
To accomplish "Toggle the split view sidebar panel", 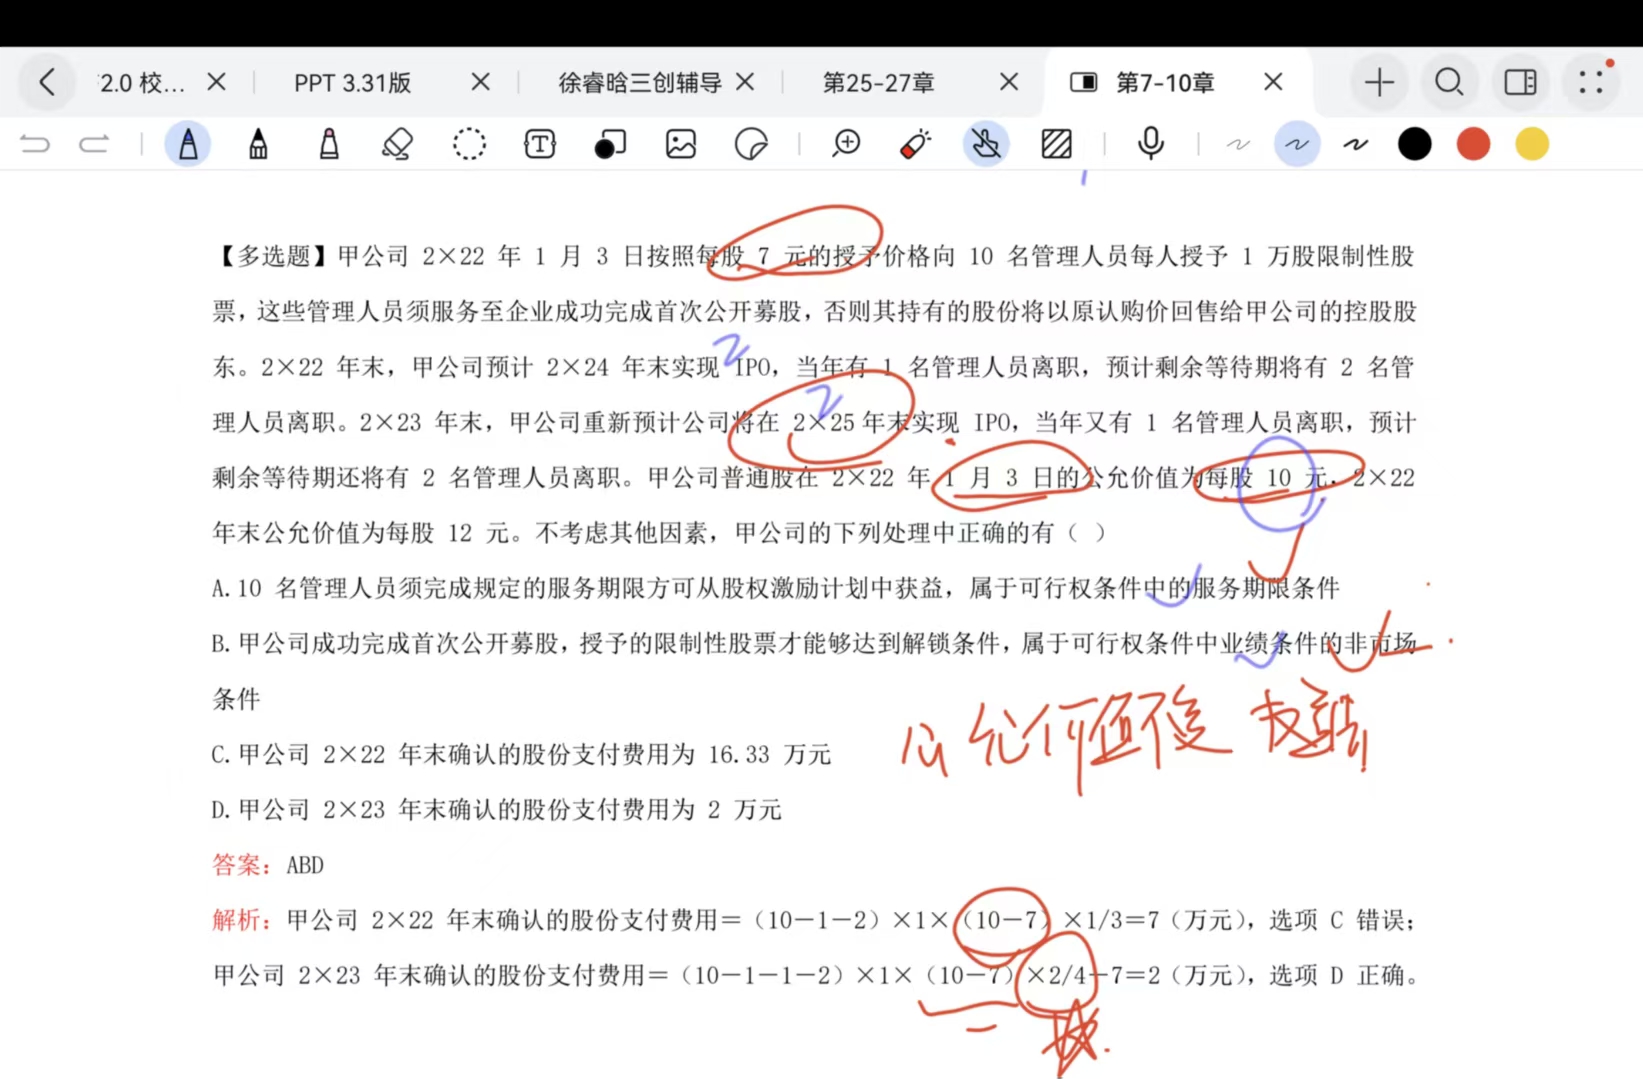I will pyautogui.click(x=1520, y=82).
